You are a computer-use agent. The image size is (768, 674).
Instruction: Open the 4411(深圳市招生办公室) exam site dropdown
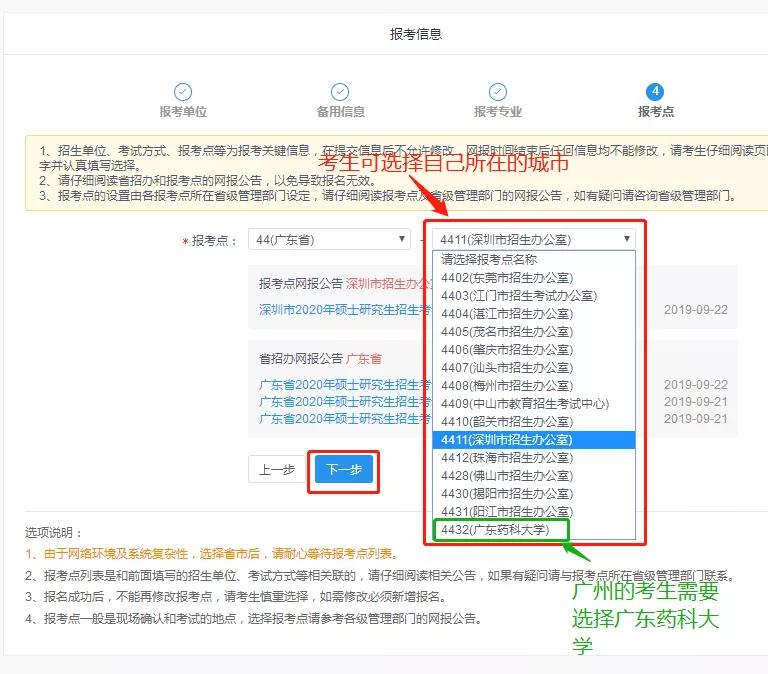pos(534,240)
